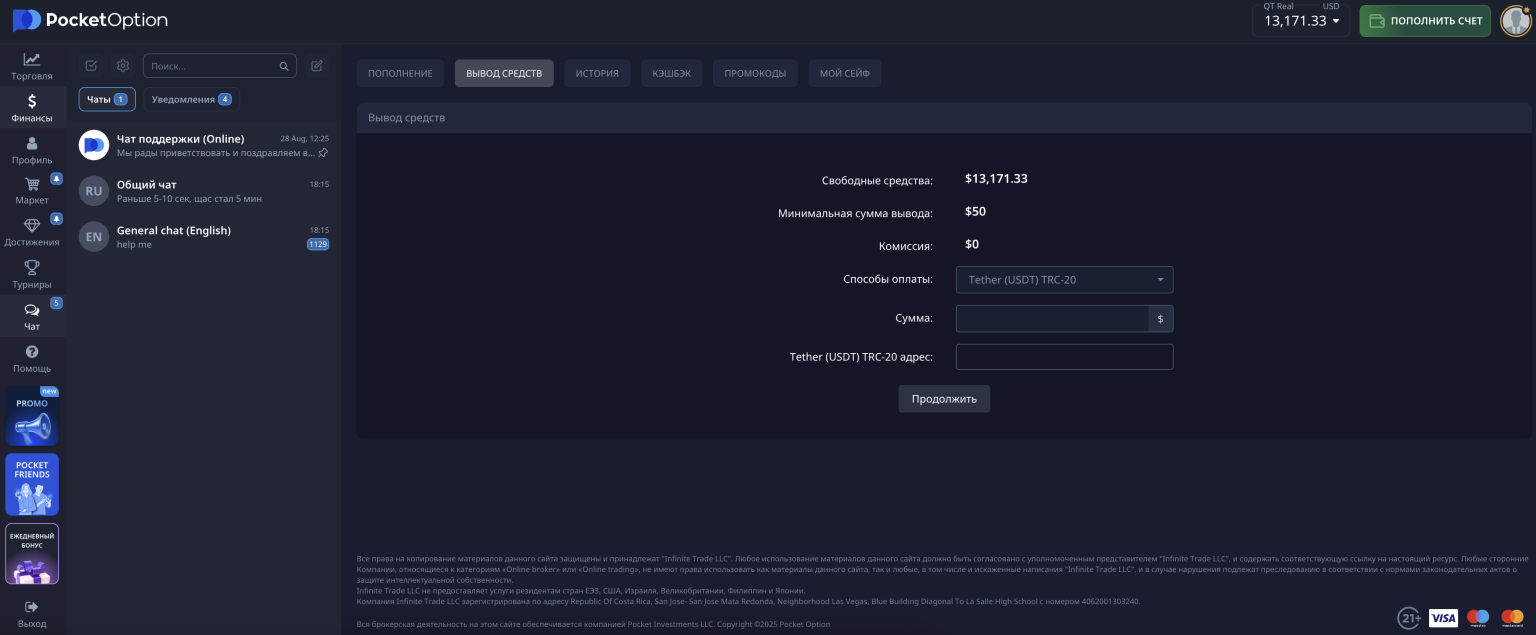The width and height of the screenshot is (1536, 635).
Task: Open the Промокоды tab
Action: [x=755, y=72]
